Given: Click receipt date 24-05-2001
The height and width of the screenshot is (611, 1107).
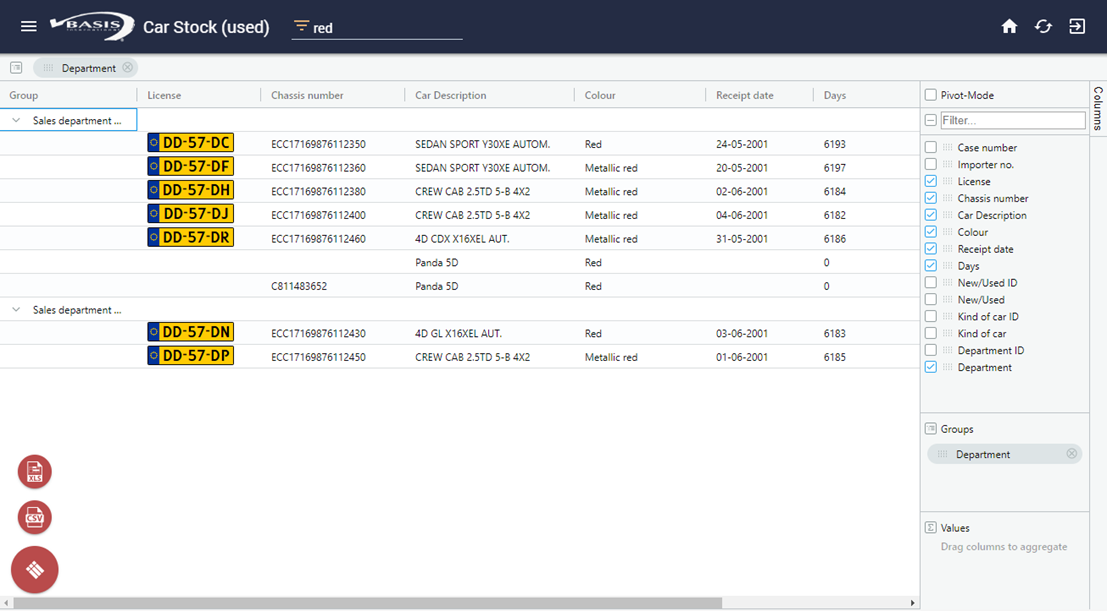Looking at the screenshot, I should click(741, 144).
